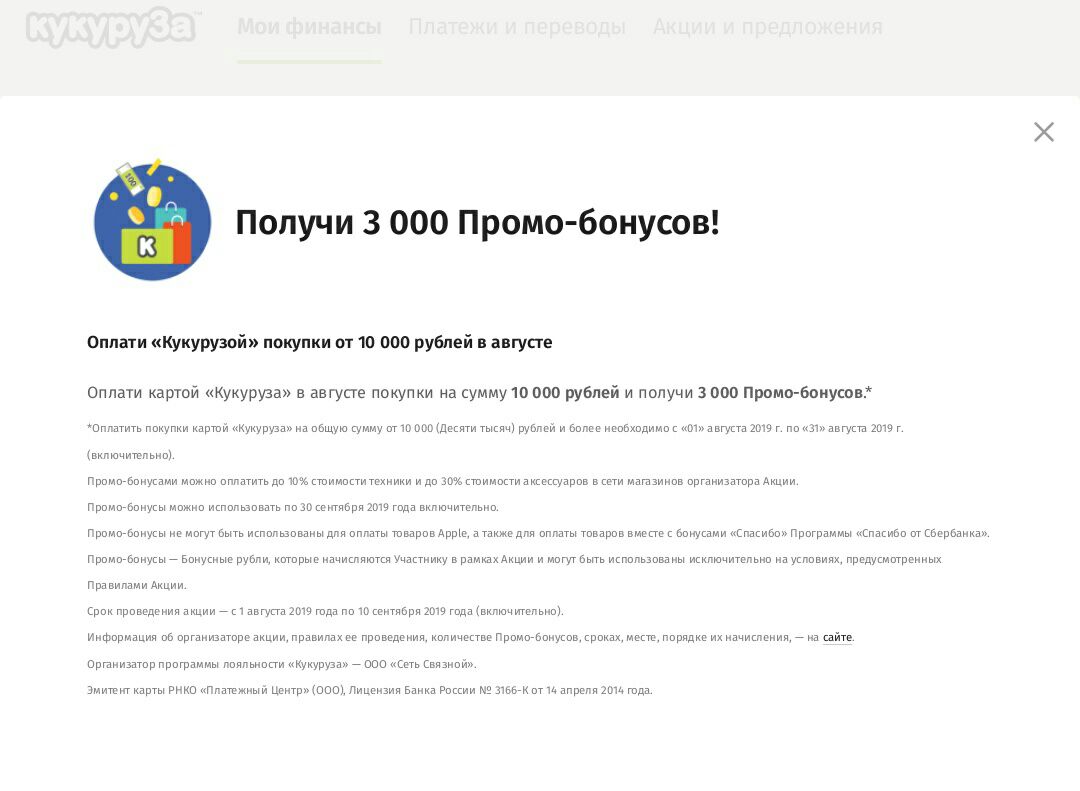1080x791 pixels.
Task: Click the Кукуруза logo
Action: click(112, 28)
